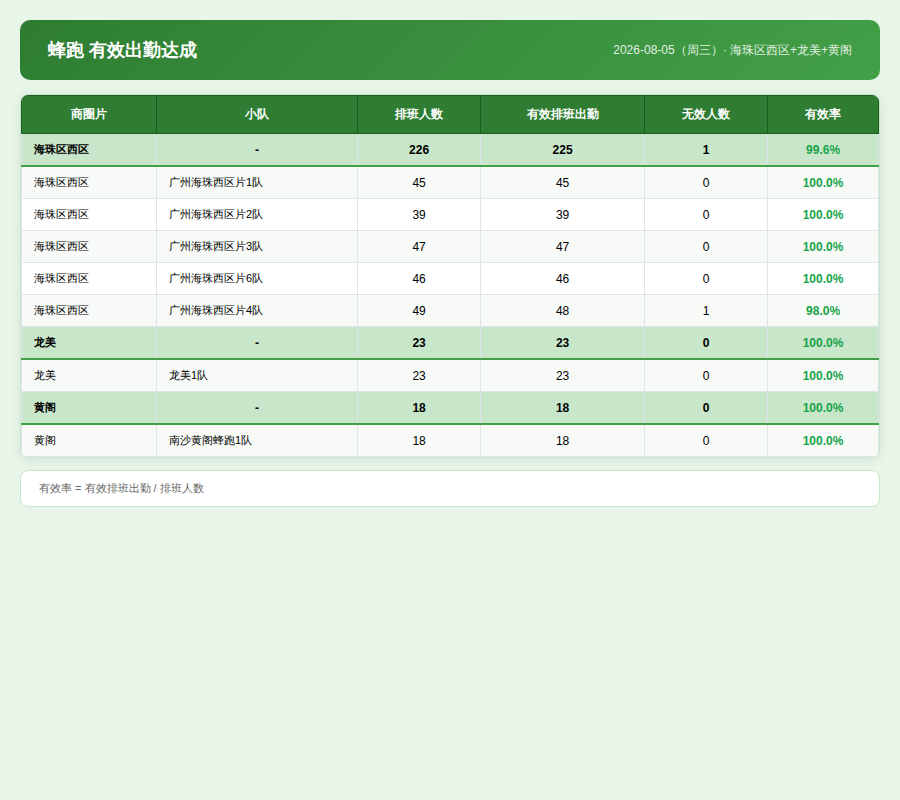
Task: Click bold 23 排班人数 in 龙美 summary
Action: coord(419,343)
